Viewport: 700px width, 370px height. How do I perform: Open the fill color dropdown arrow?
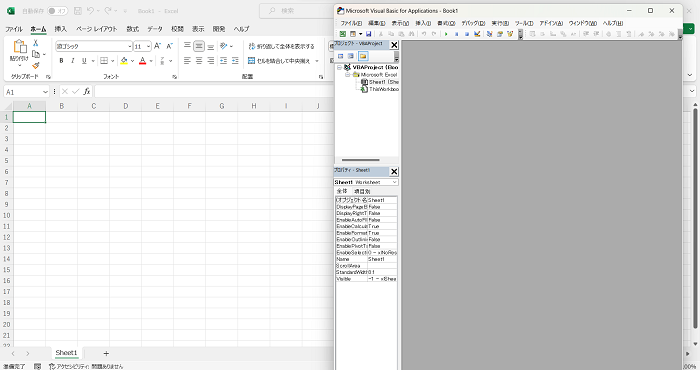tap(132, 61)
